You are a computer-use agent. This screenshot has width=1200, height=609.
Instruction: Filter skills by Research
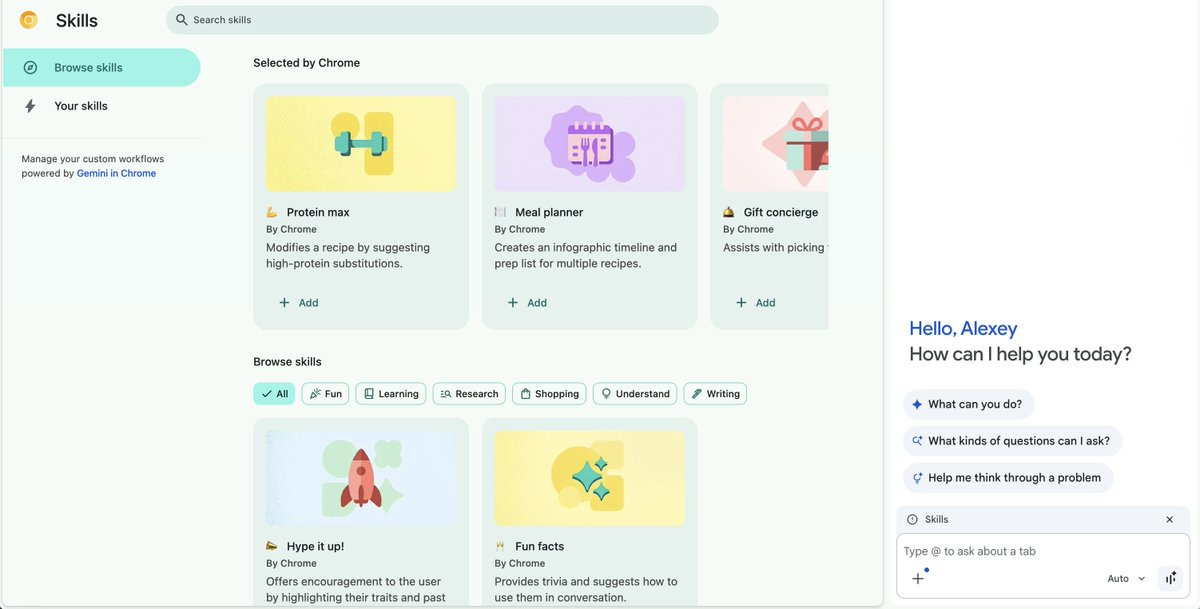coord(469,394)
